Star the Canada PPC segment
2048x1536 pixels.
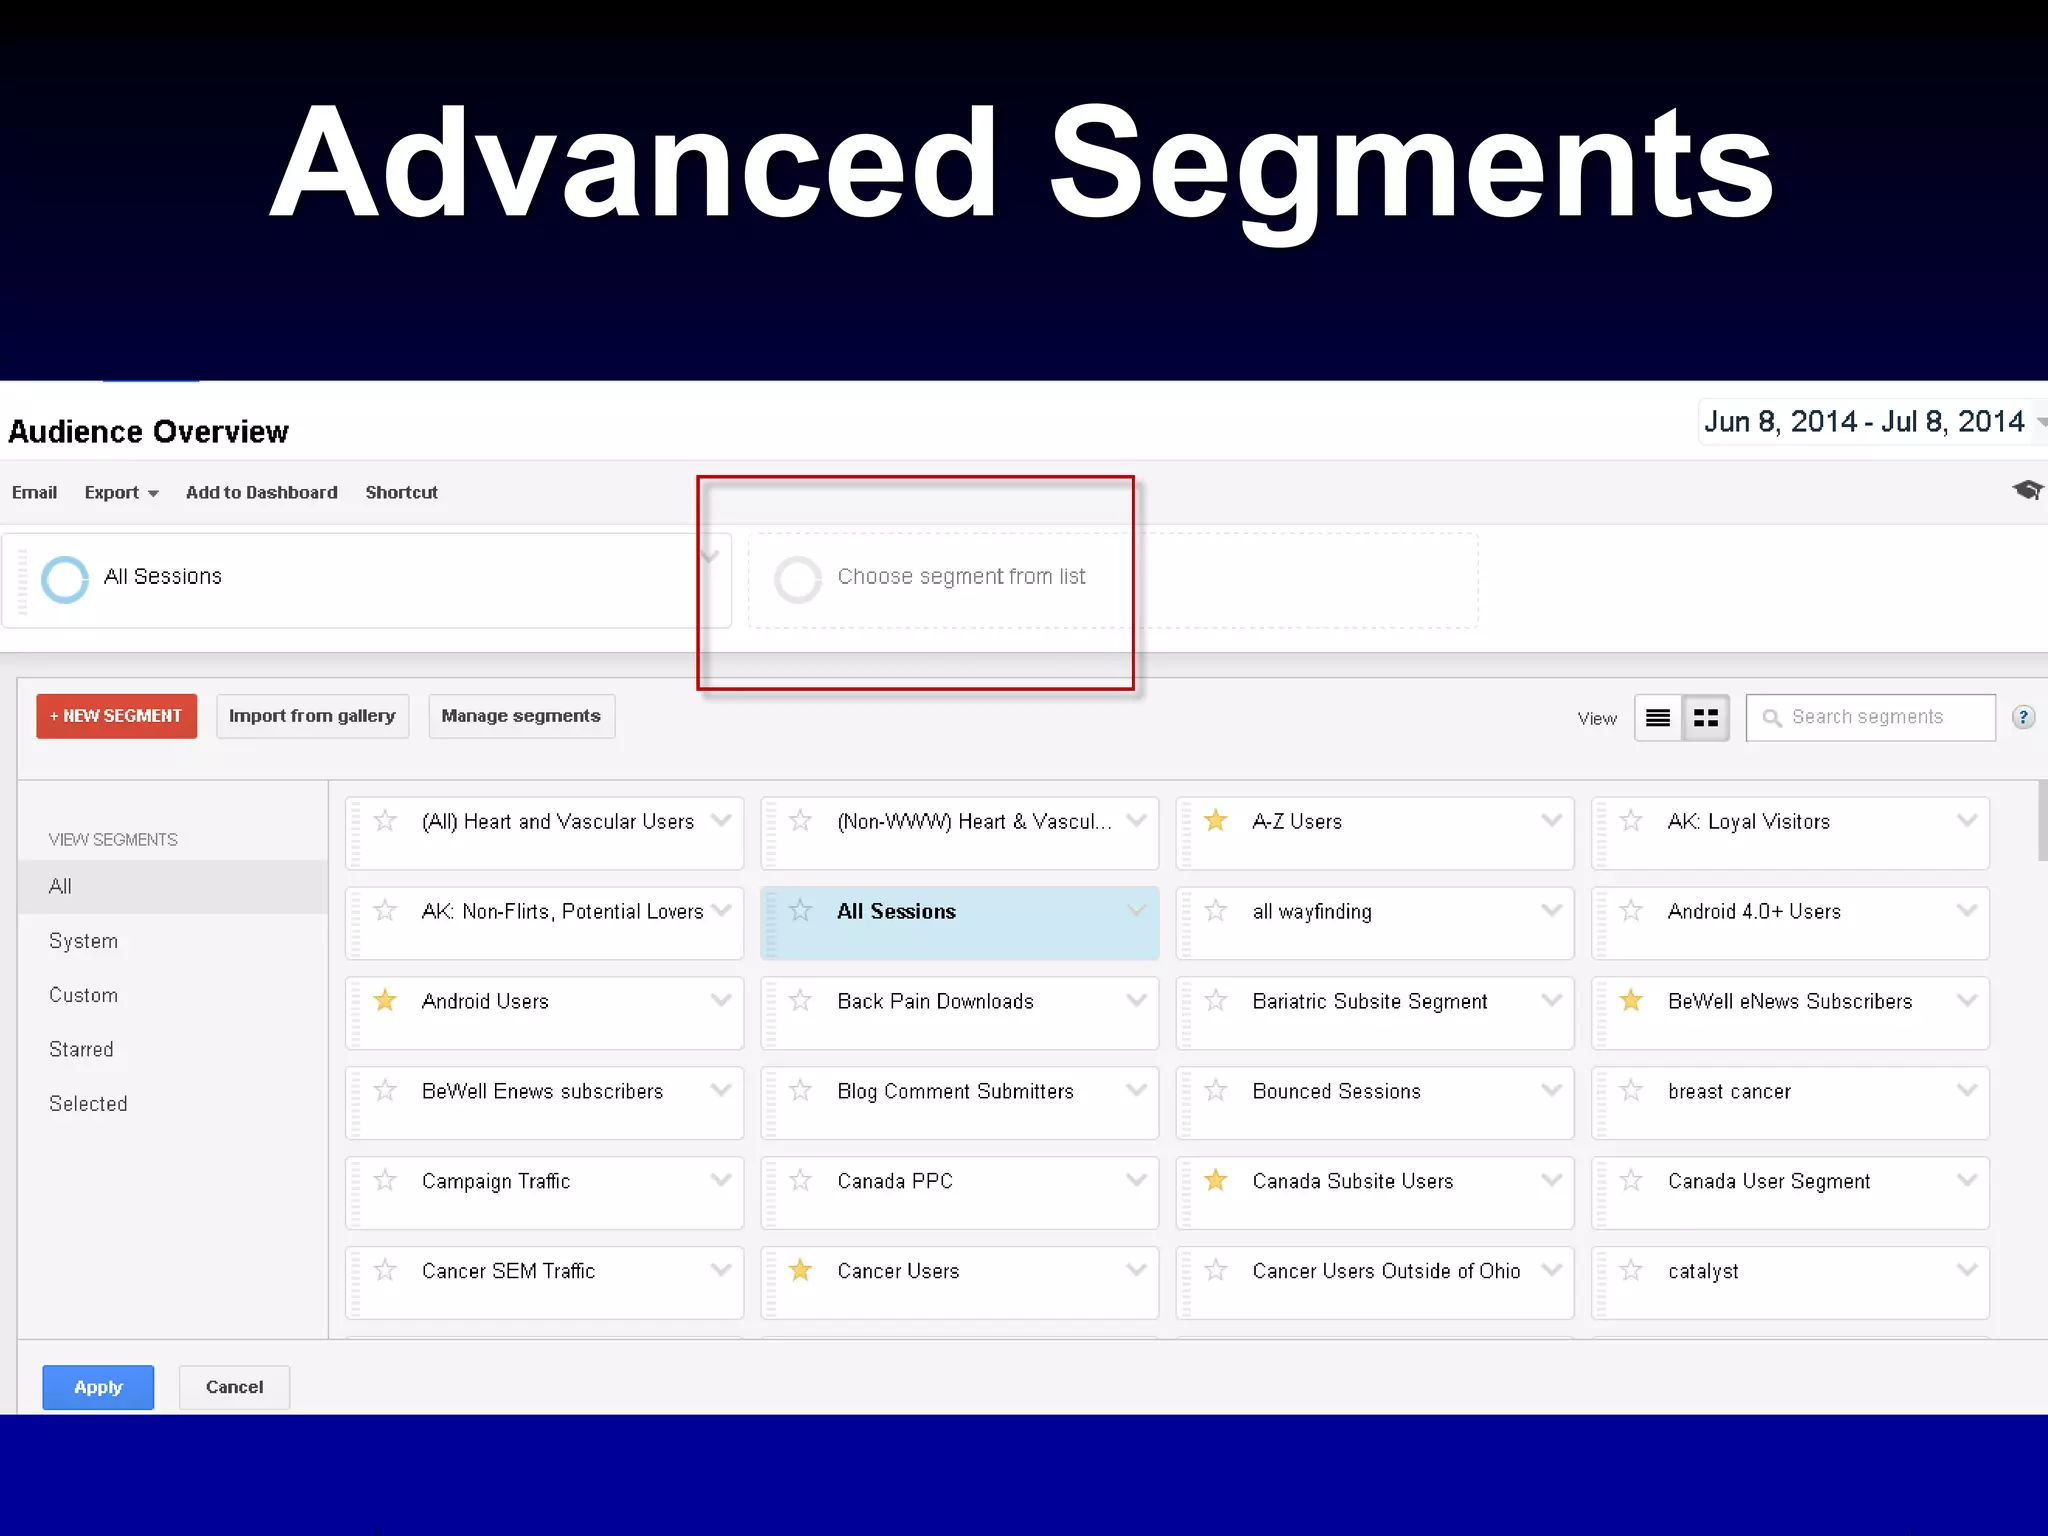[800, 1181]
